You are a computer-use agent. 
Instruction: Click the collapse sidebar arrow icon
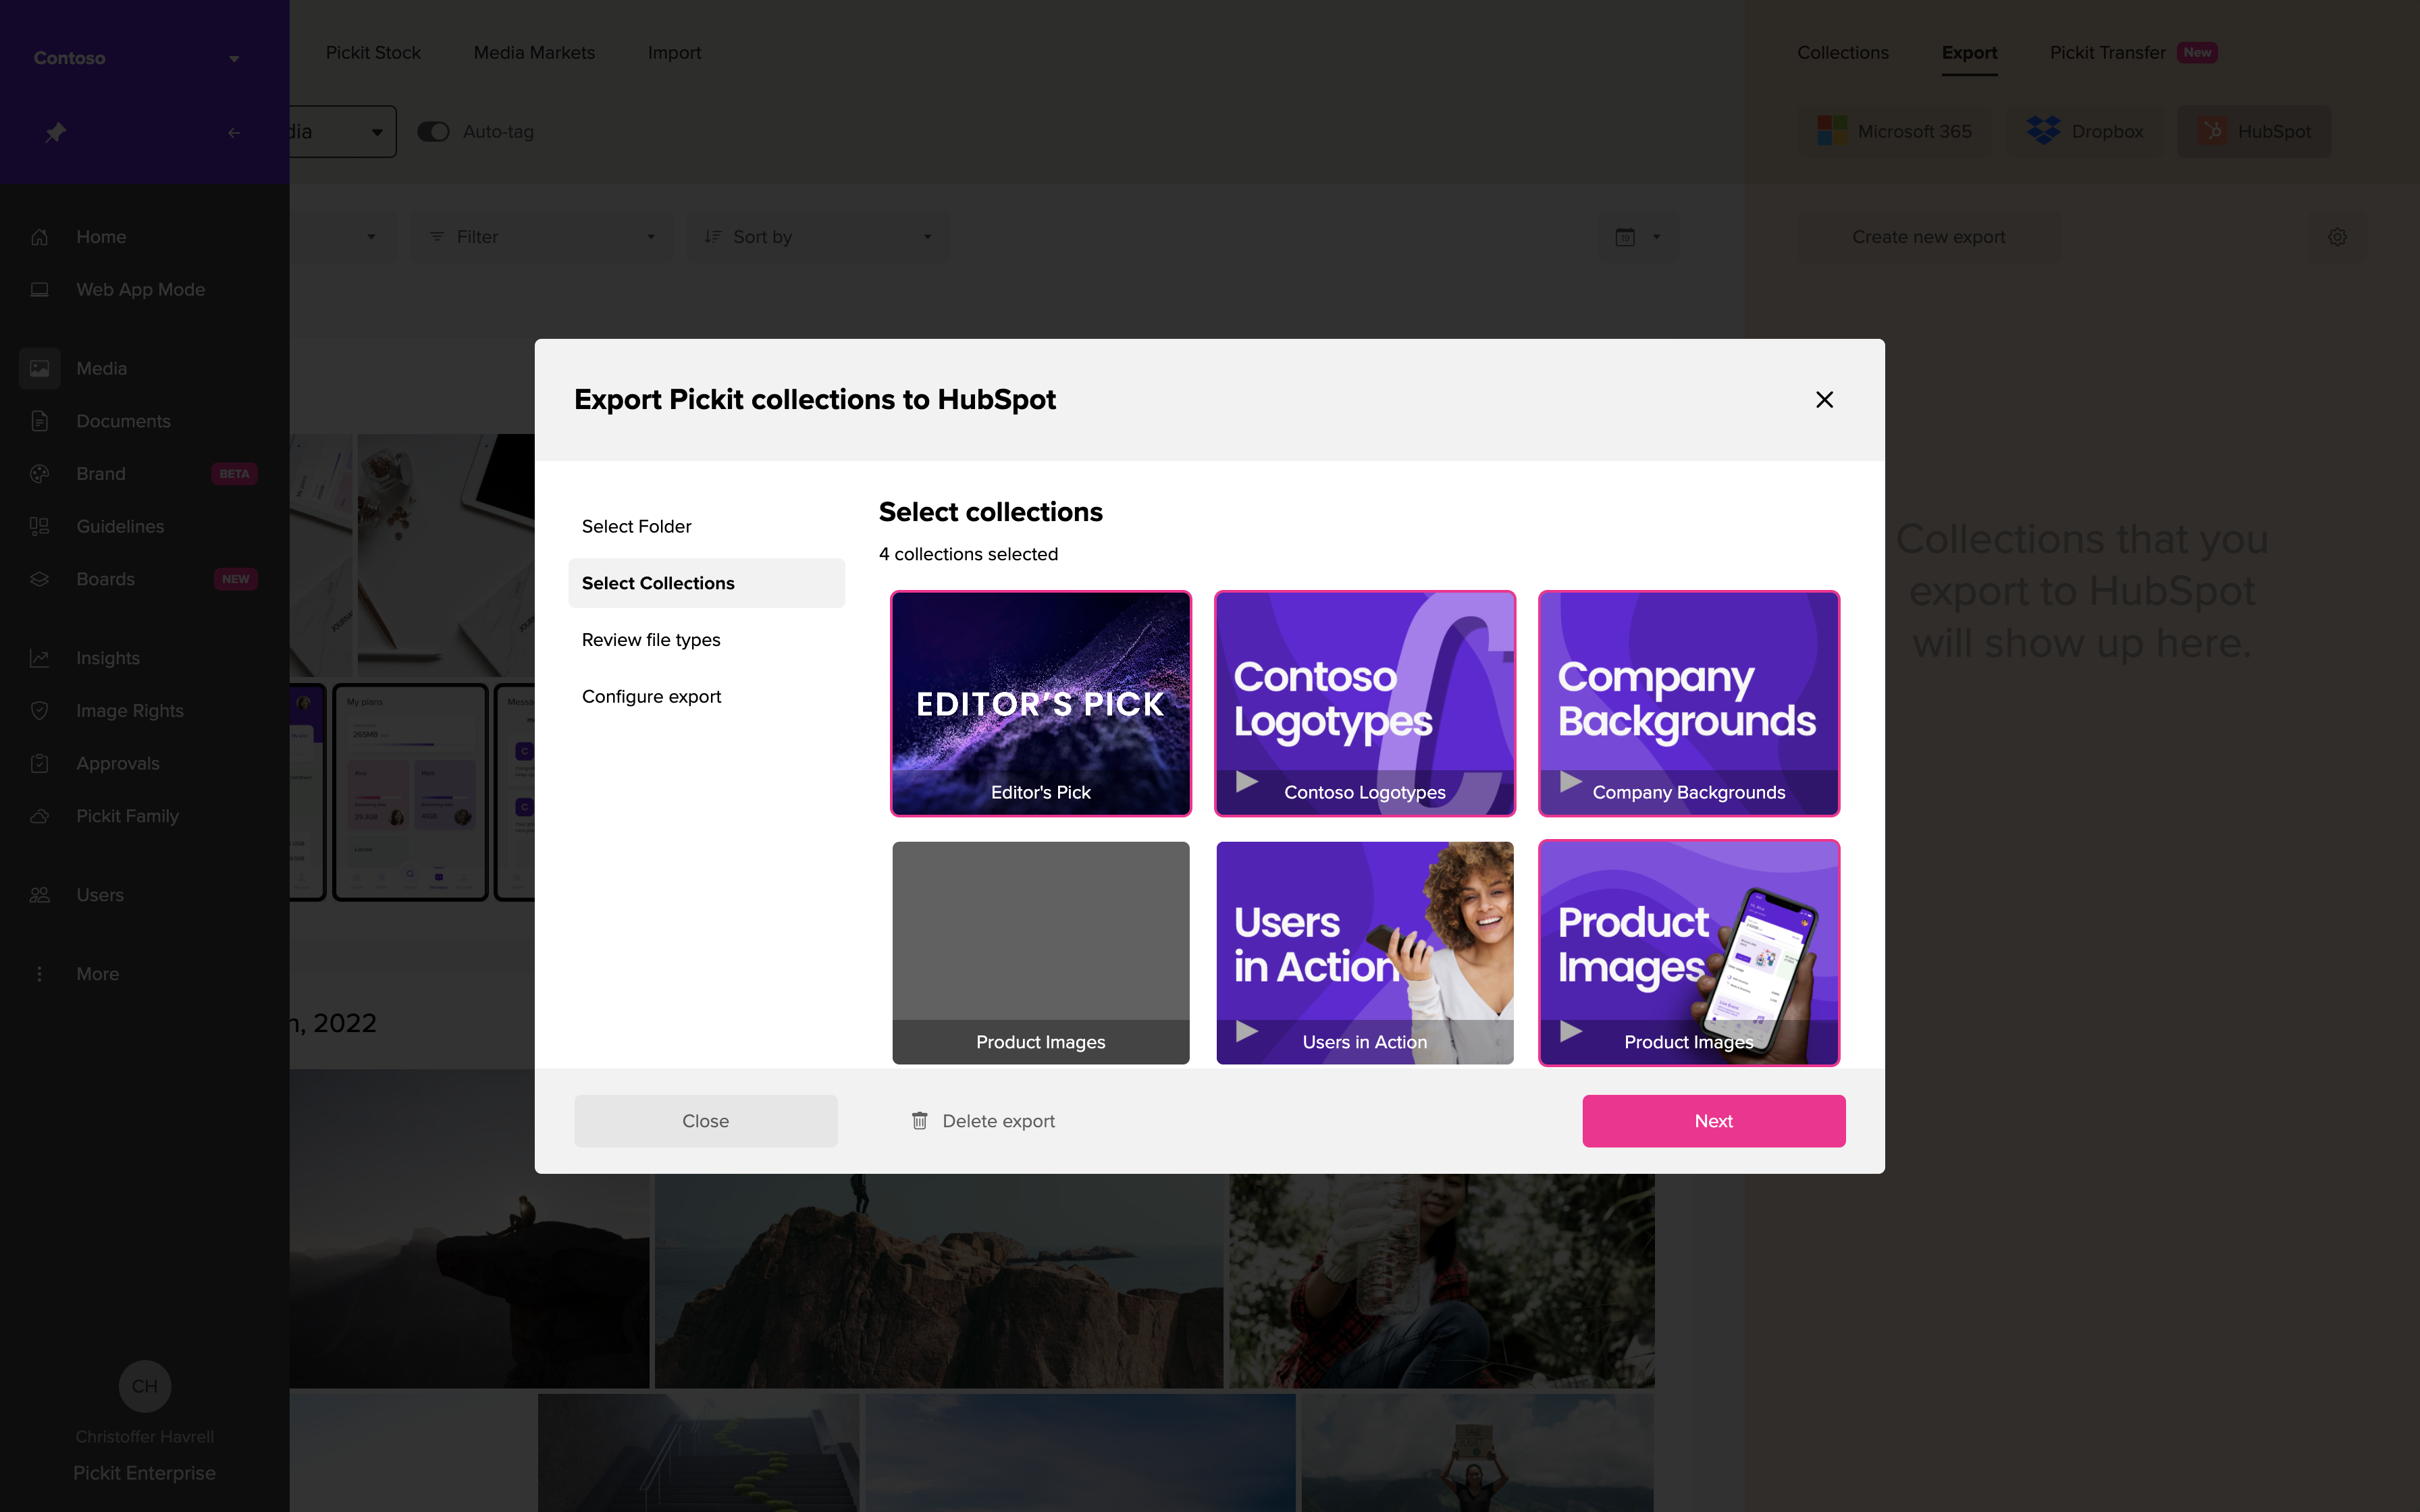tap(234, 132)
